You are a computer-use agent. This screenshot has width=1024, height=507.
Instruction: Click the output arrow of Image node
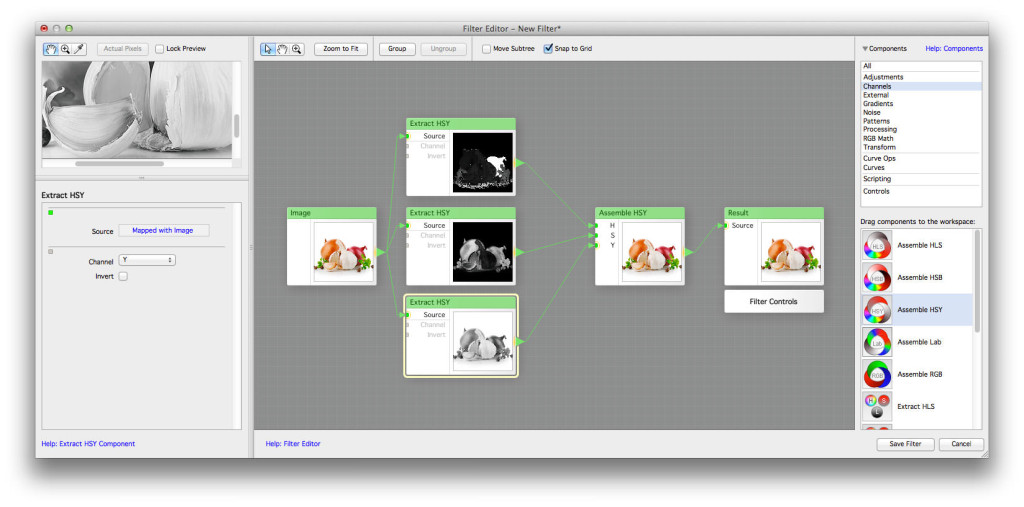pos(381,252)
